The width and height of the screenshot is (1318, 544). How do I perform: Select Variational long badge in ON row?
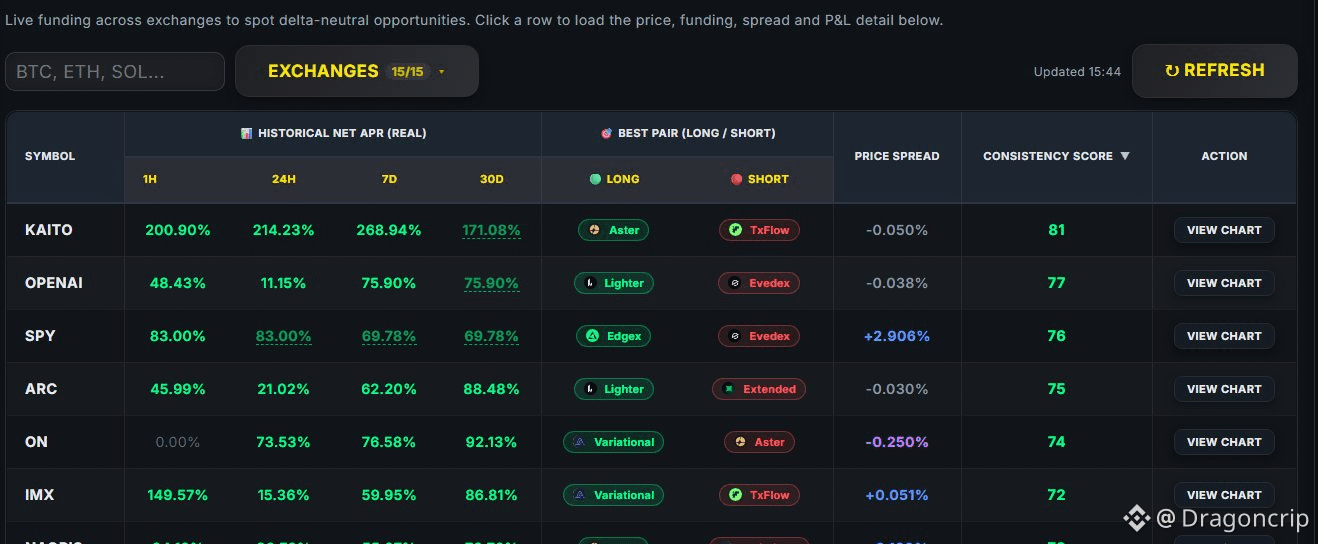pos(613,442)
